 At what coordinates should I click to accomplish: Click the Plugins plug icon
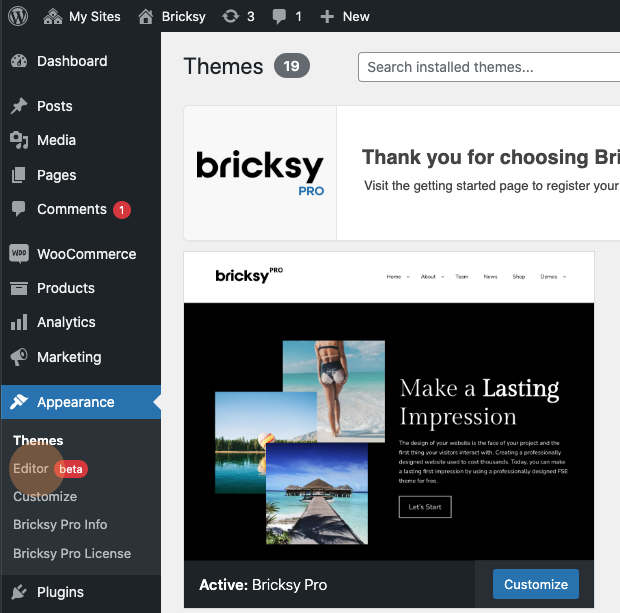[19, 592]
